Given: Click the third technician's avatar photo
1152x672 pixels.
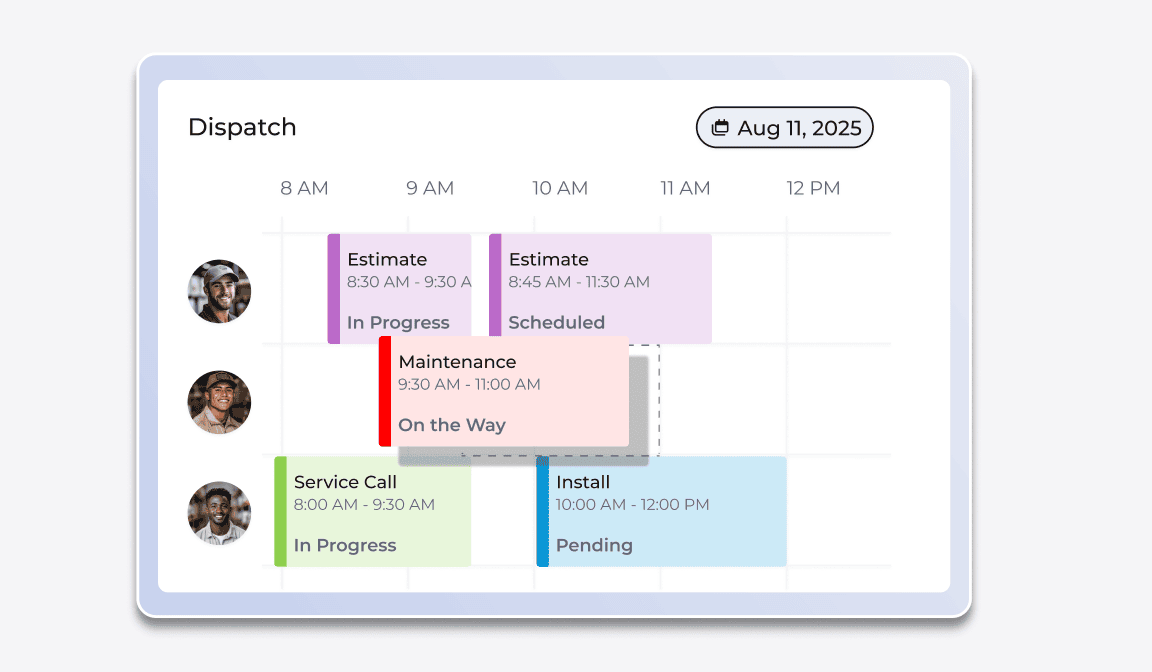Looking at the screenshot, I should [219, 512].
